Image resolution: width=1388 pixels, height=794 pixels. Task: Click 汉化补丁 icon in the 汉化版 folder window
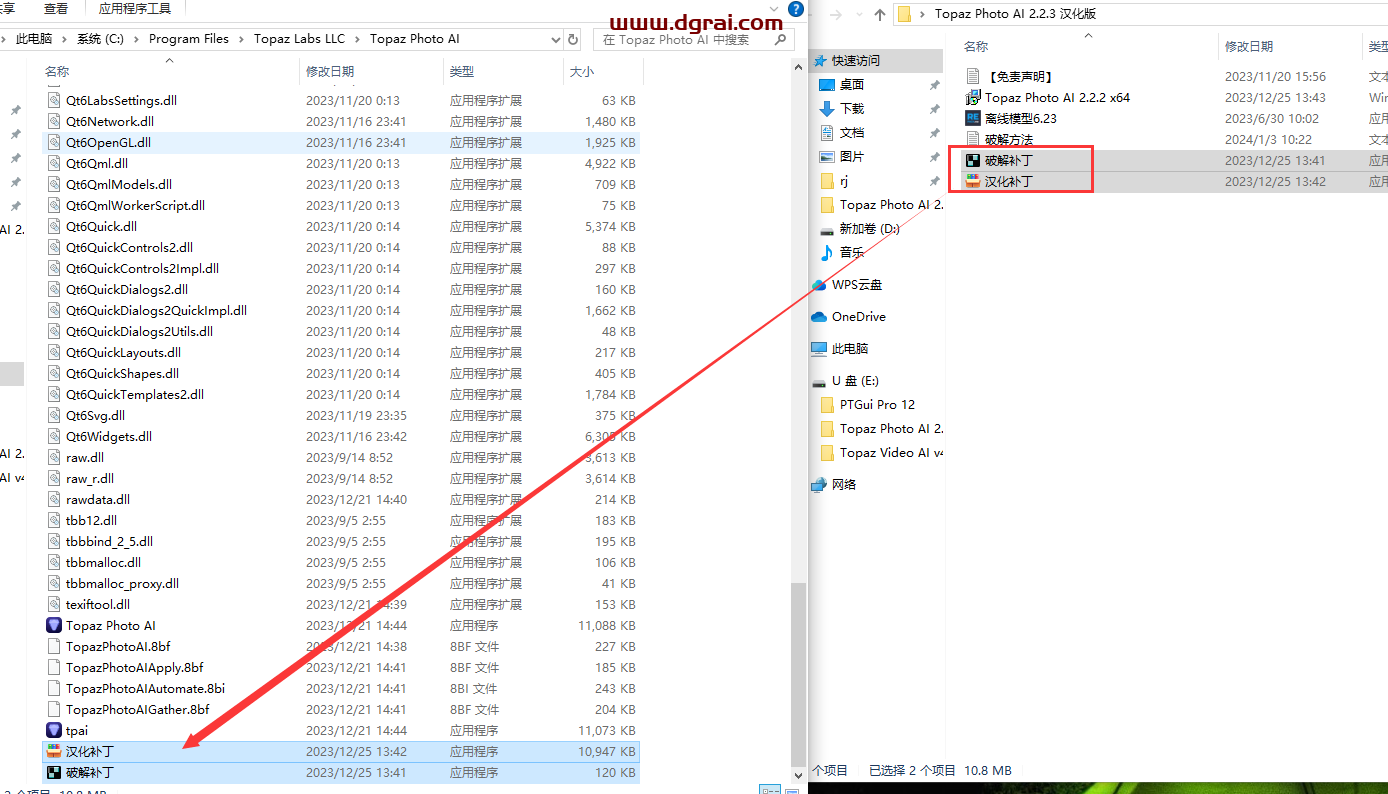click(973, 181)
